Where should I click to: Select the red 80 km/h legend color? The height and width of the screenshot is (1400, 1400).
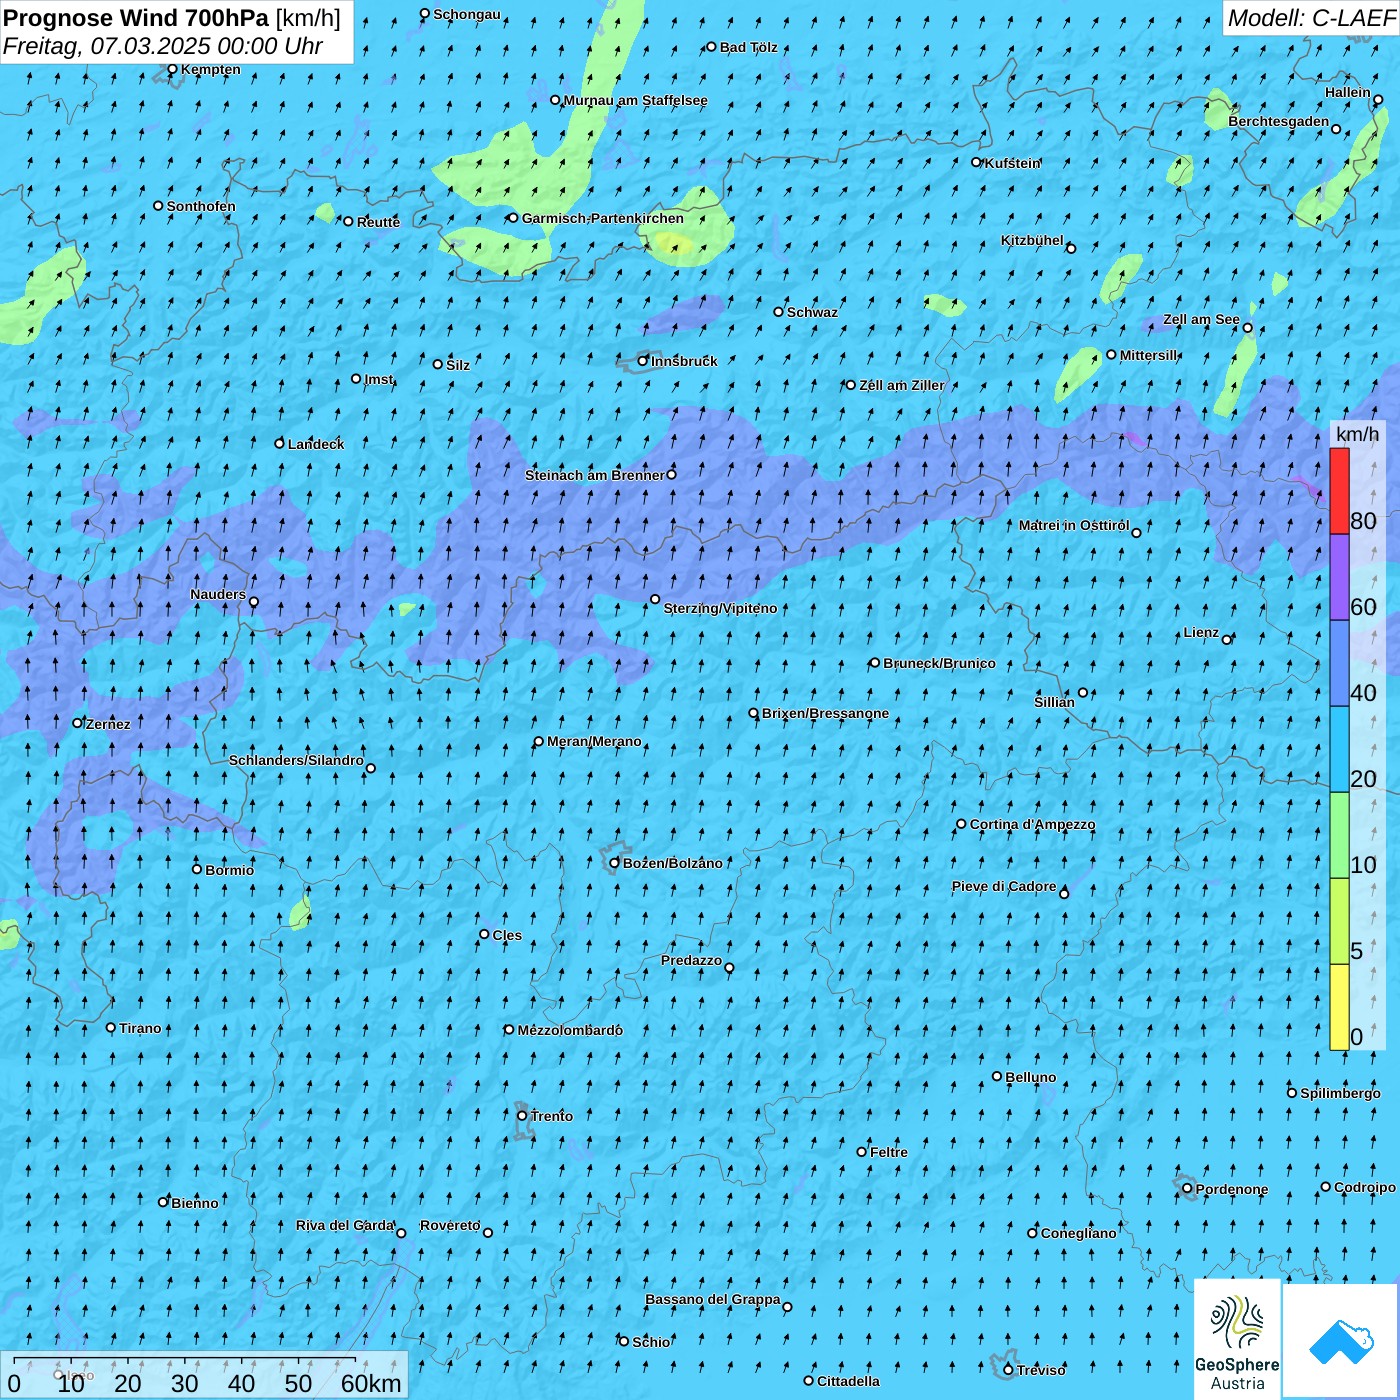pos(1339,491)
